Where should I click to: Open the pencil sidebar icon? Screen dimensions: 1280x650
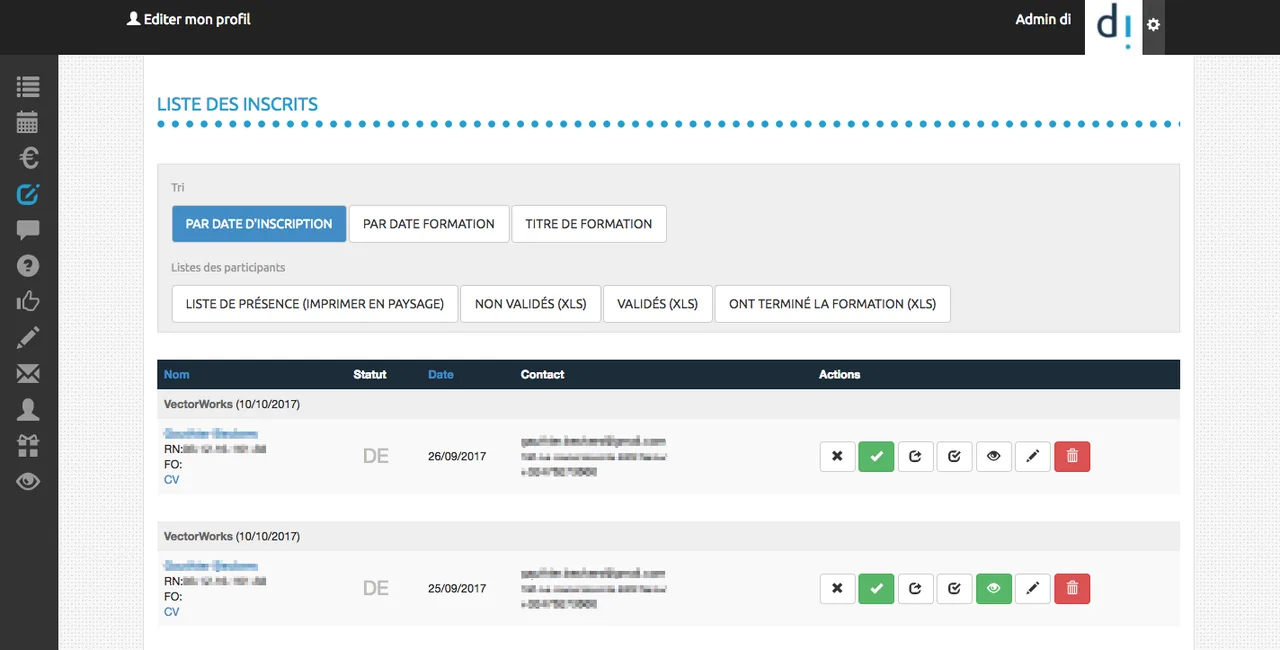(x=28, y=337)
